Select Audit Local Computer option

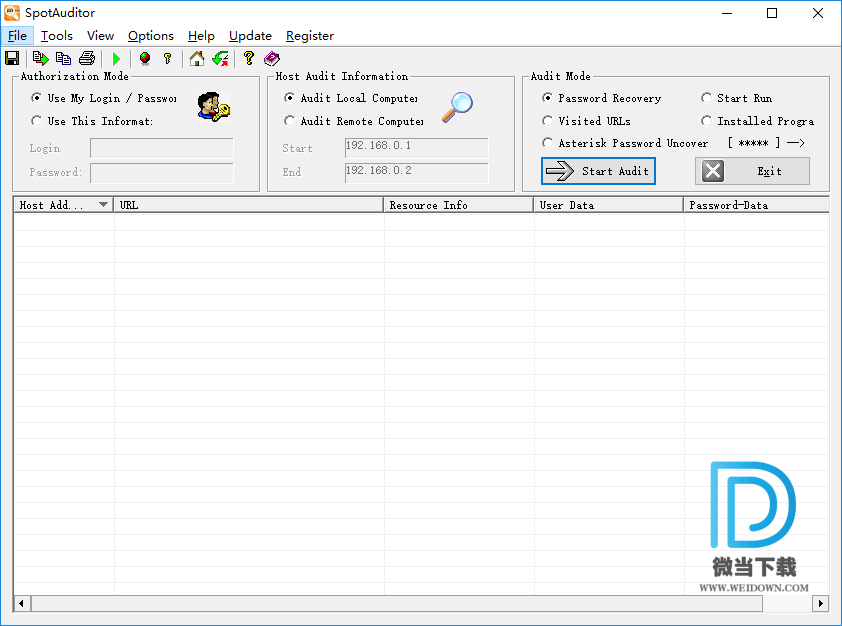tap(351, 98)
